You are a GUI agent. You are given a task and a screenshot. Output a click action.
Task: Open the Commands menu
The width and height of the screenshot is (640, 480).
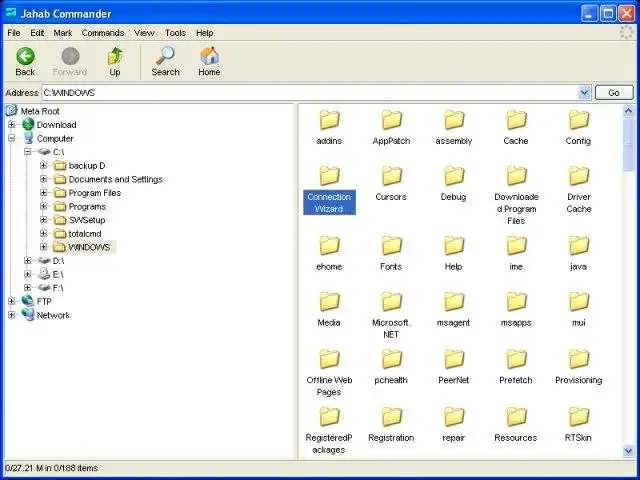pyautogui.click(x=103, y=33)
